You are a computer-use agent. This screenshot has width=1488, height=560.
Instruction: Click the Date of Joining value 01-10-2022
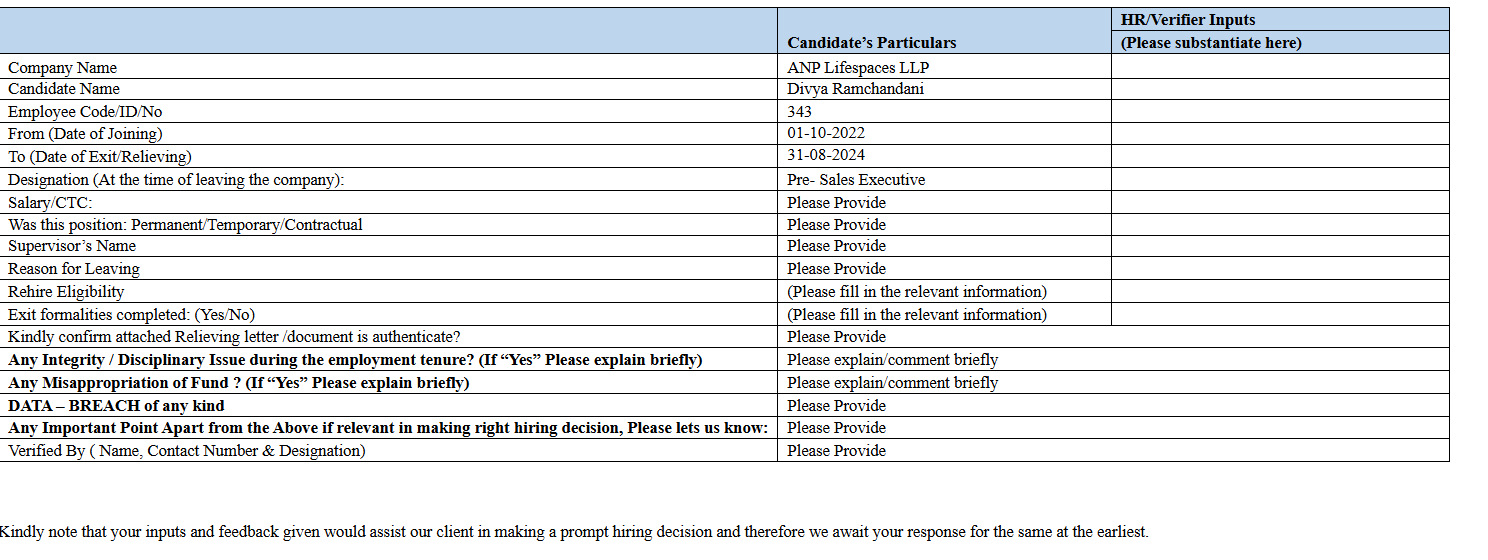tap(826, 133)
